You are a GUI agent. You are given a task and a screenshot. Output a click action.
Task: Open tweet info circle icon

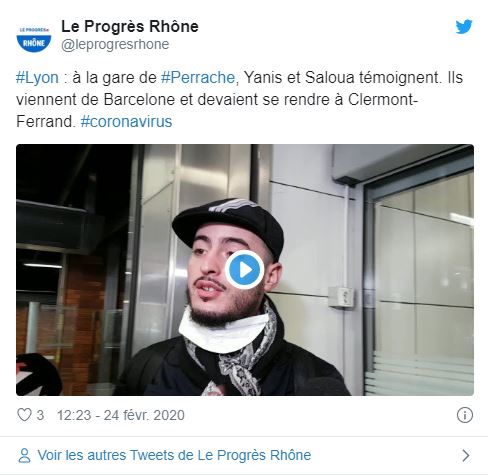point(465,415)
